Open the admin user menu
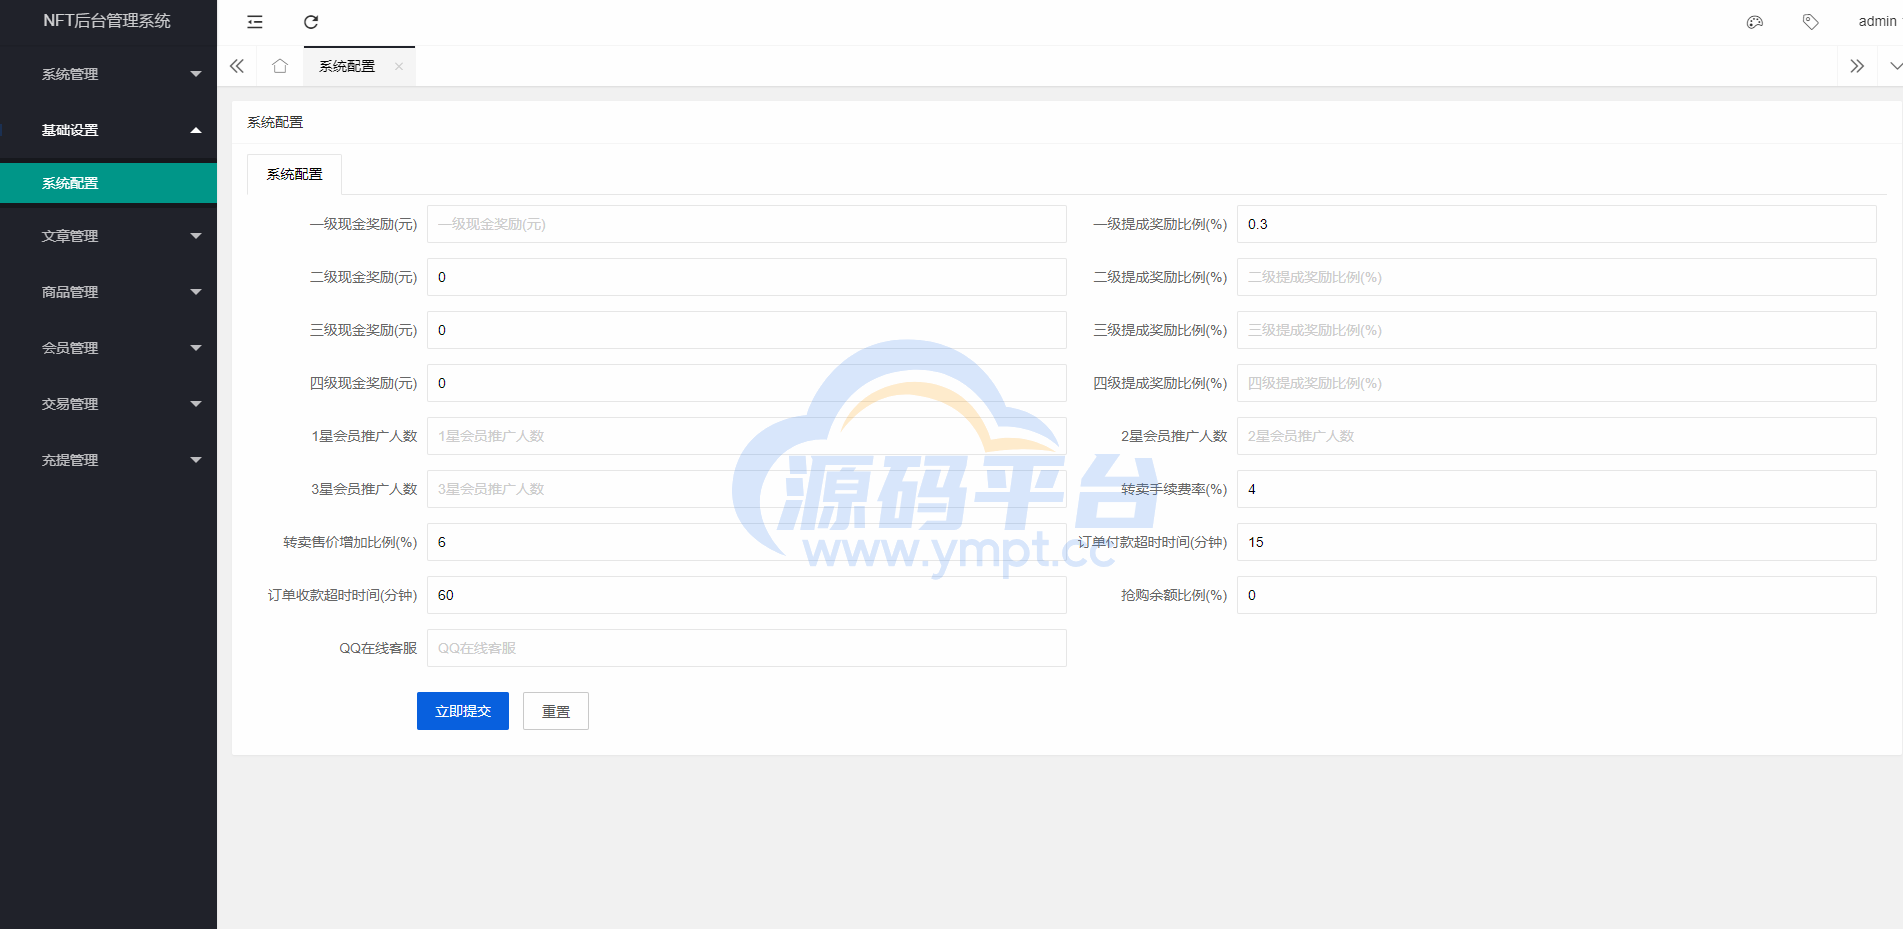1903x929 pixels. pyautogui.click(x=1877, y=21)
